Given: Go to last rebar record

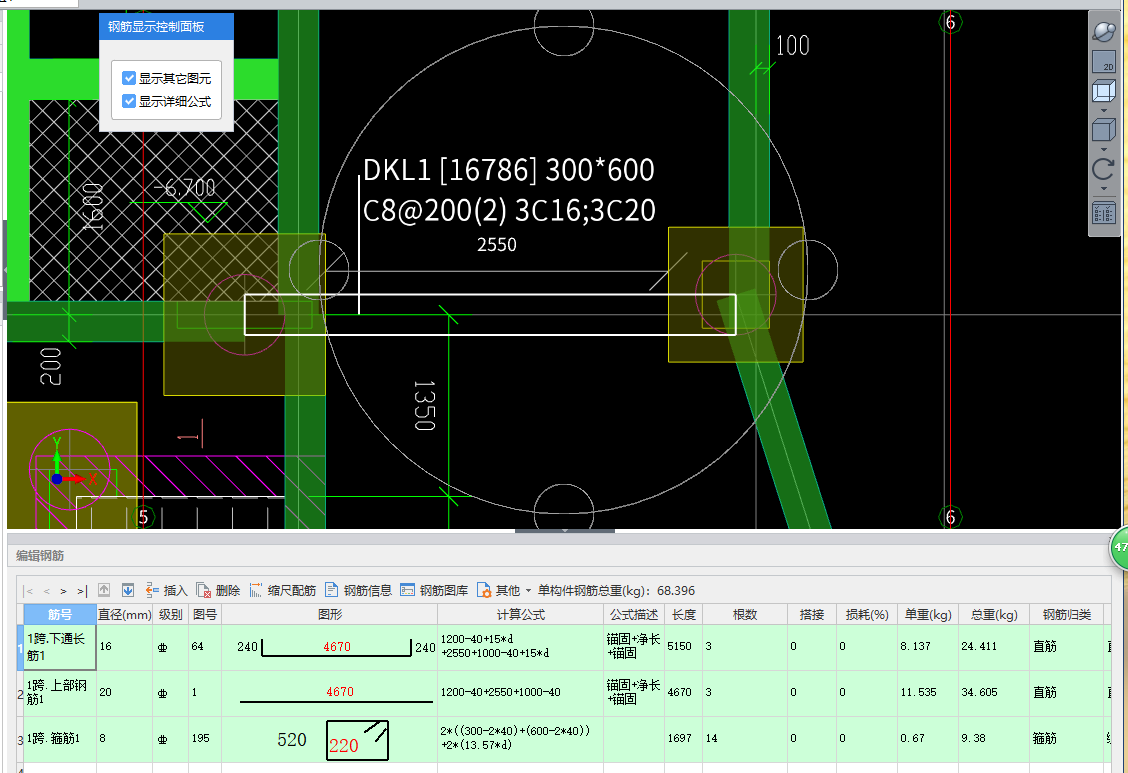Looking at the screenshot, I should coord(82,591).
